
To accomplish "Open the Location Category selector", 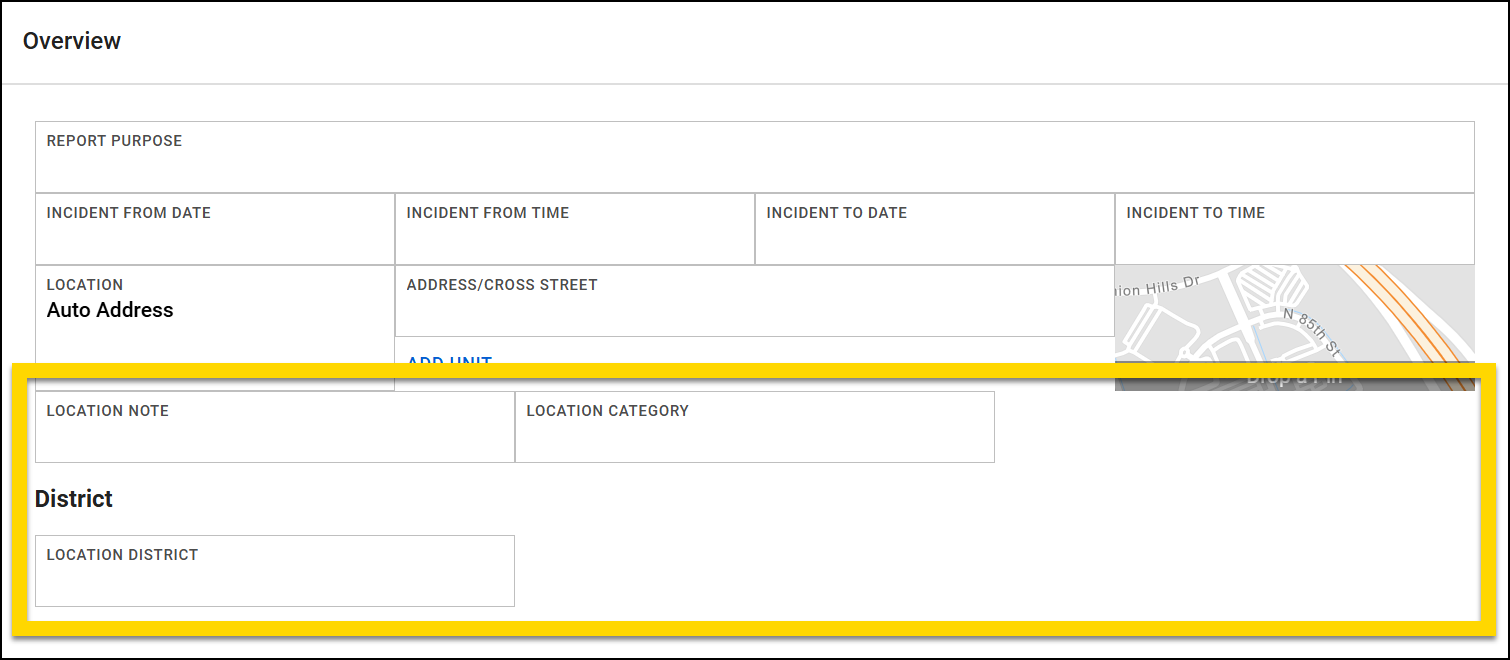I will 754,435.
